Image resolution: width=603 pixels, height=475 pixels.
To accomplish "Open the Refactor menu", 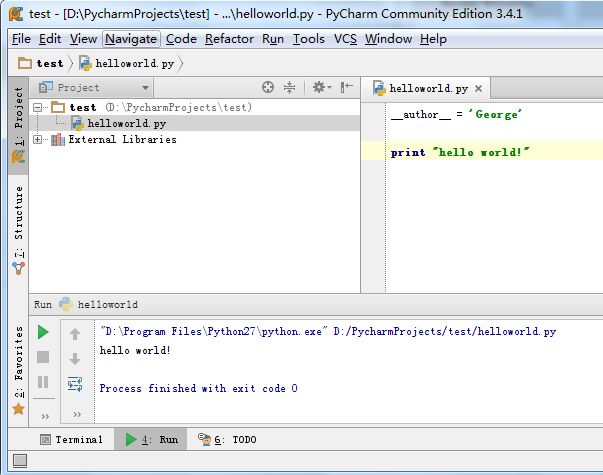I will click(229, 39).
